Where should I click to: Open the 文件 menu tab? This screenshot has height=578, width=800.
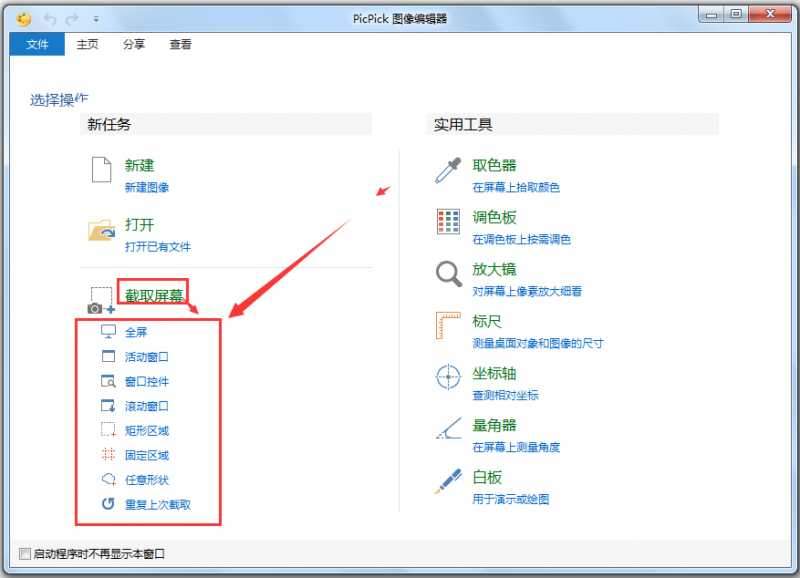[37, 44]
